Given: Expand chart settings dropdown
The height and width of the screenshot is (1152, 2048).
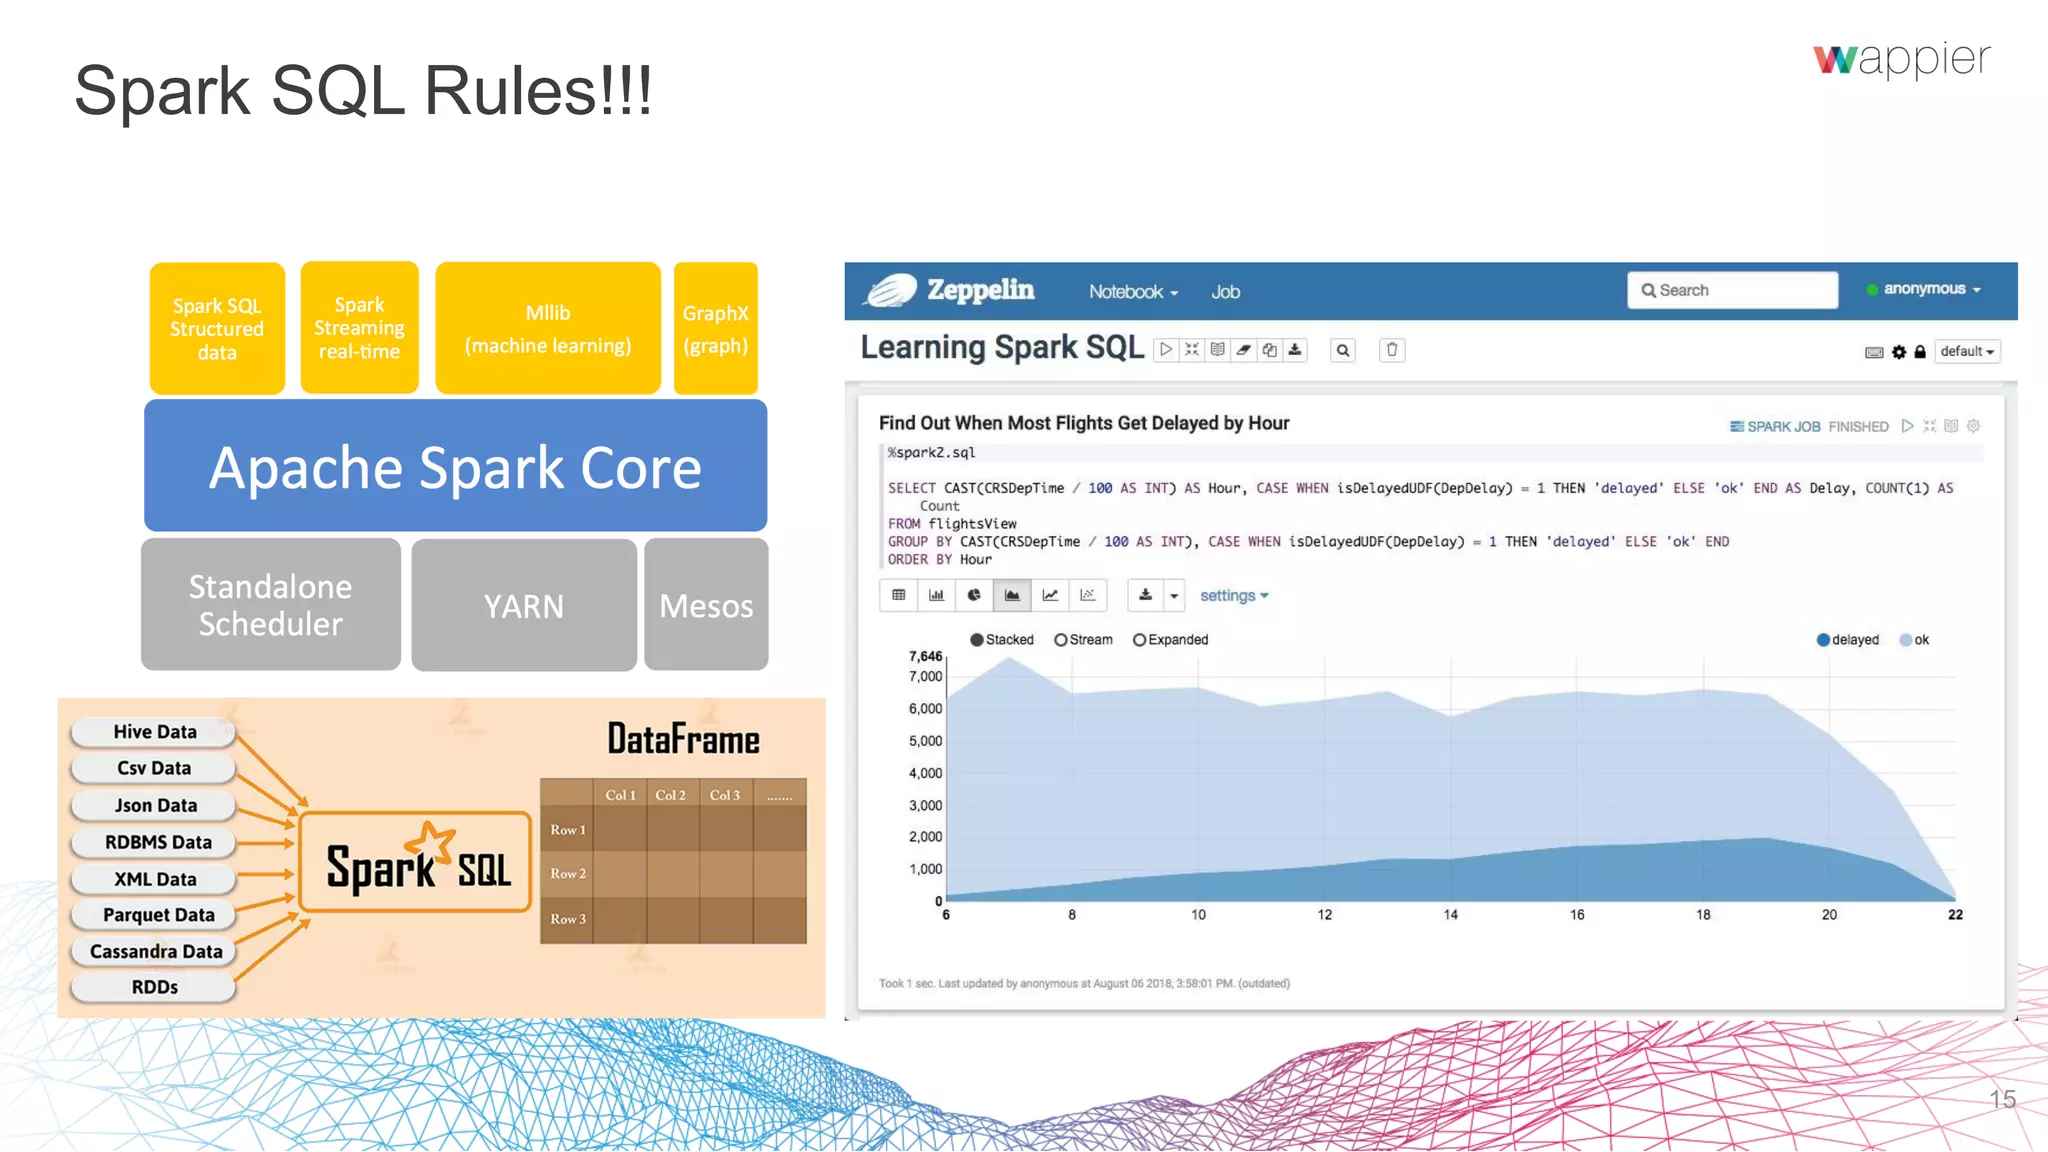Looking at the screenshot, I should [1234, 596].
